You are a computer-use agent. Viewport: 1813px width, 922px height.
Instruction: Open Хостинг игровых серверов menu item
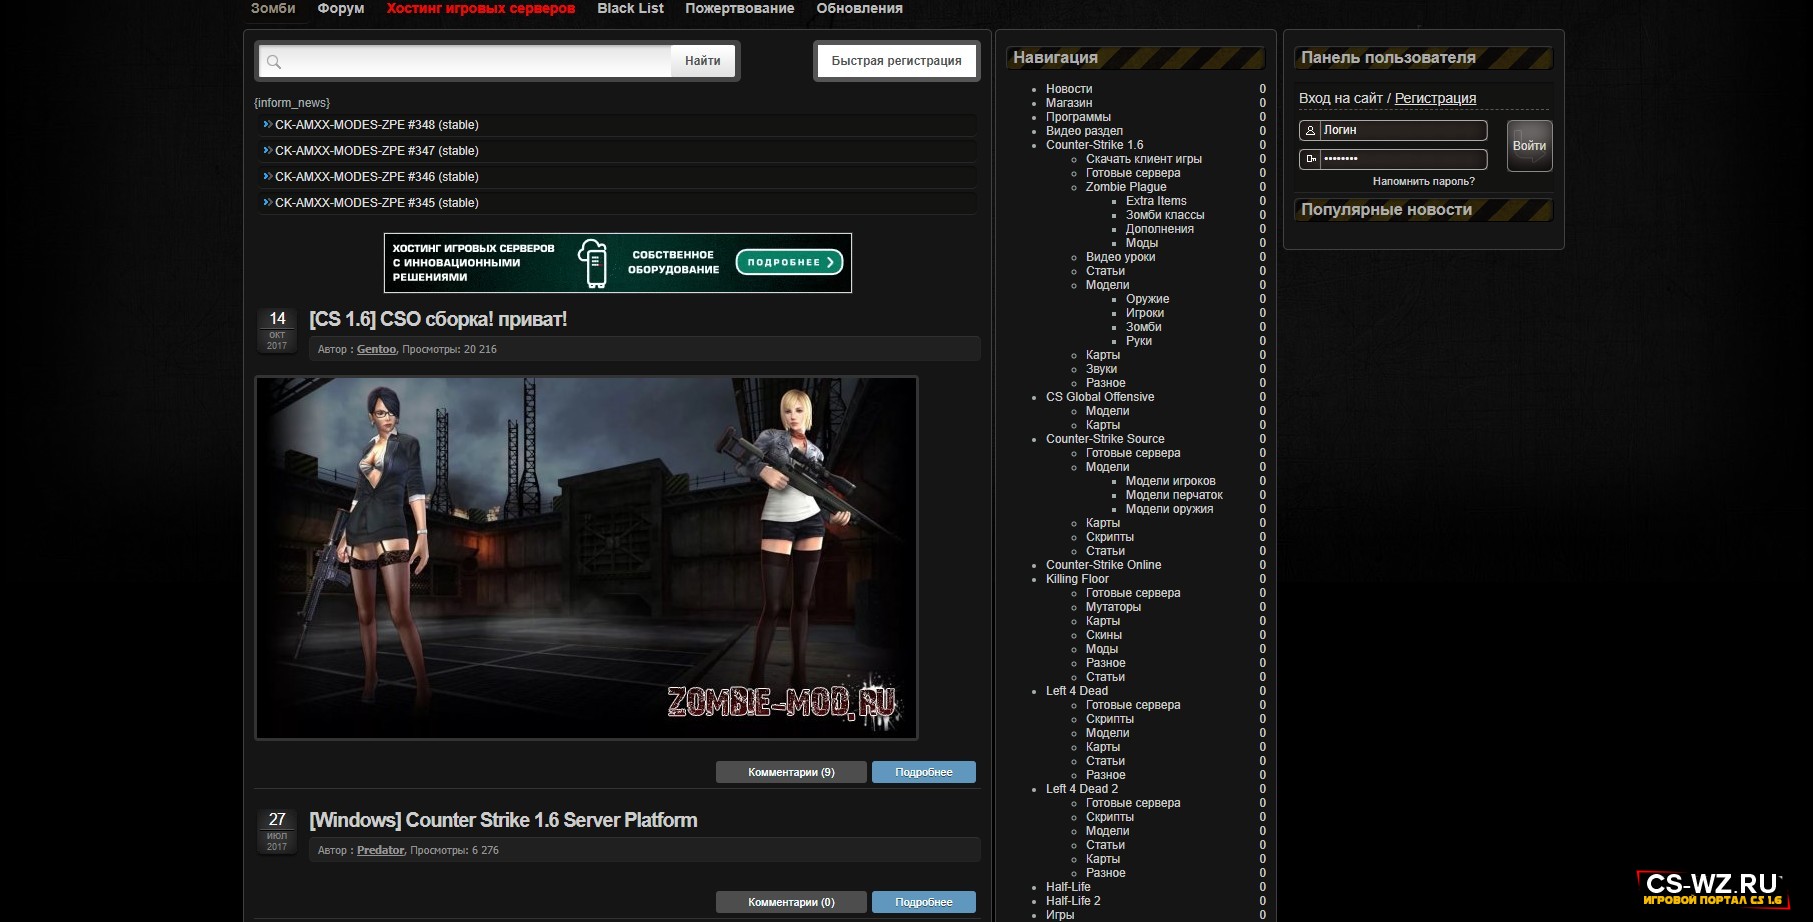tap(481, 8)
